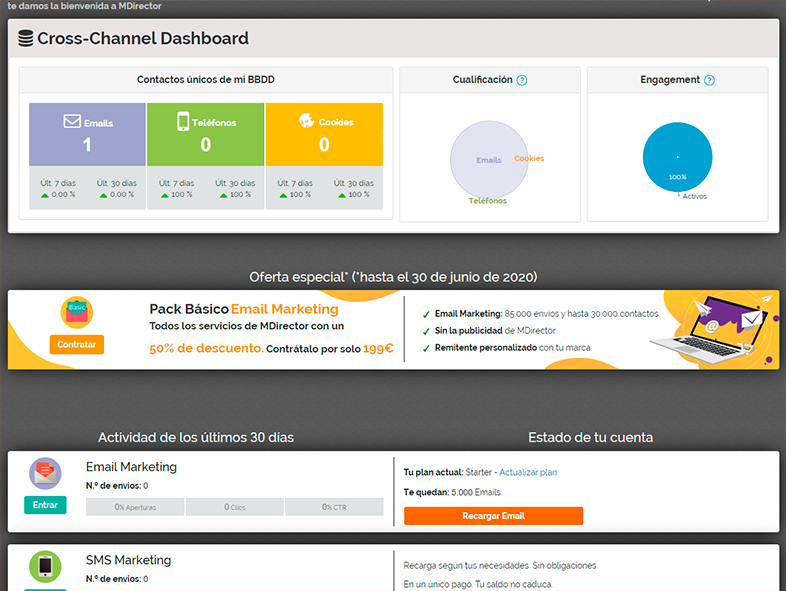This screenshot has width=786, height=591.
Task: Click the Teléfonos contact count tile
Action: click(206, 134)
